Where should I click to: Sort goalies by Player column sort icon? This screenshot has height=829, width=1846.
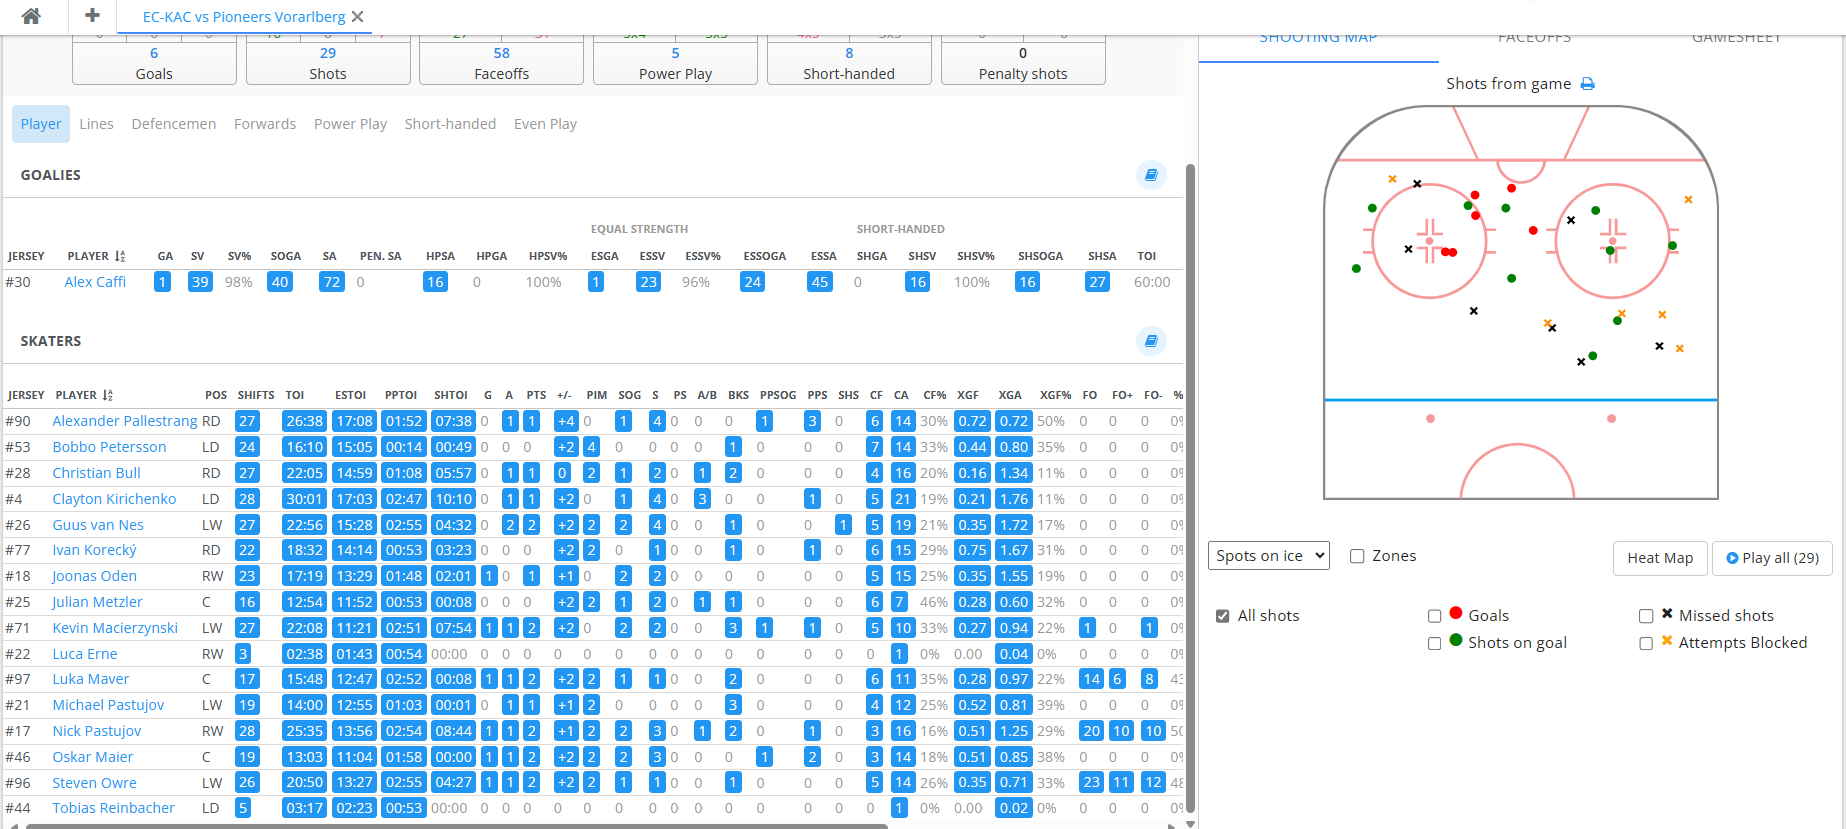point(120,257)
